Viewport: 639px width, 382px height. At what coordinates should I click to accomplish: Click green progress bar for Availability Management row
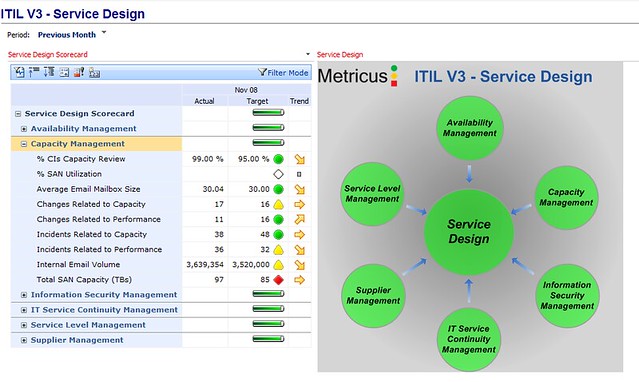tap(268, 128)
